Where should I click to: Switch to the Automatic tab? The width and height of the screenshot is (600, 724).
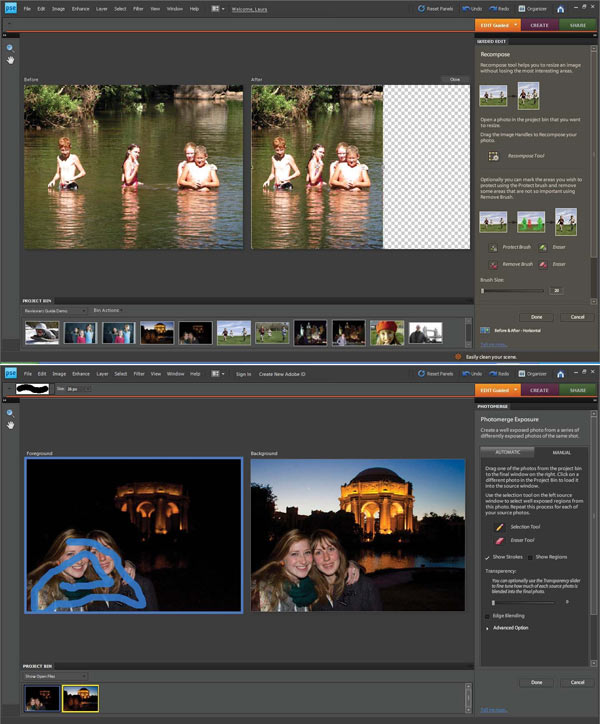coord(507,451)
